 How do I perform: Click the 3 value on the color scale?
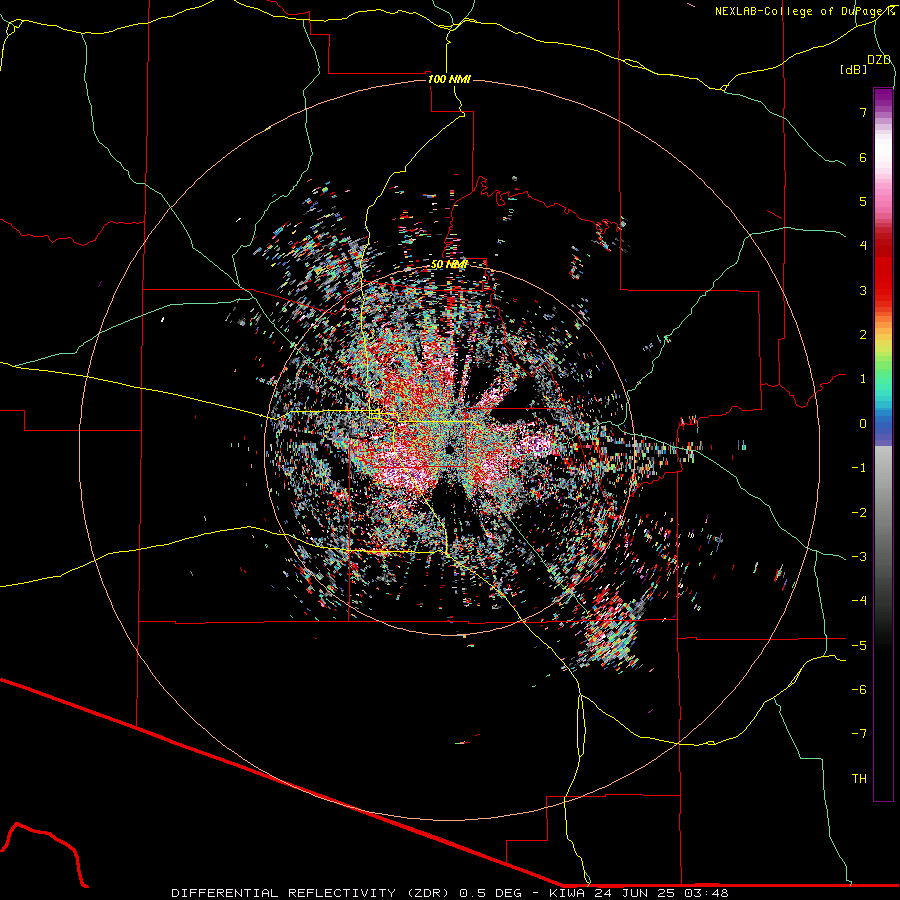point(863,290)
